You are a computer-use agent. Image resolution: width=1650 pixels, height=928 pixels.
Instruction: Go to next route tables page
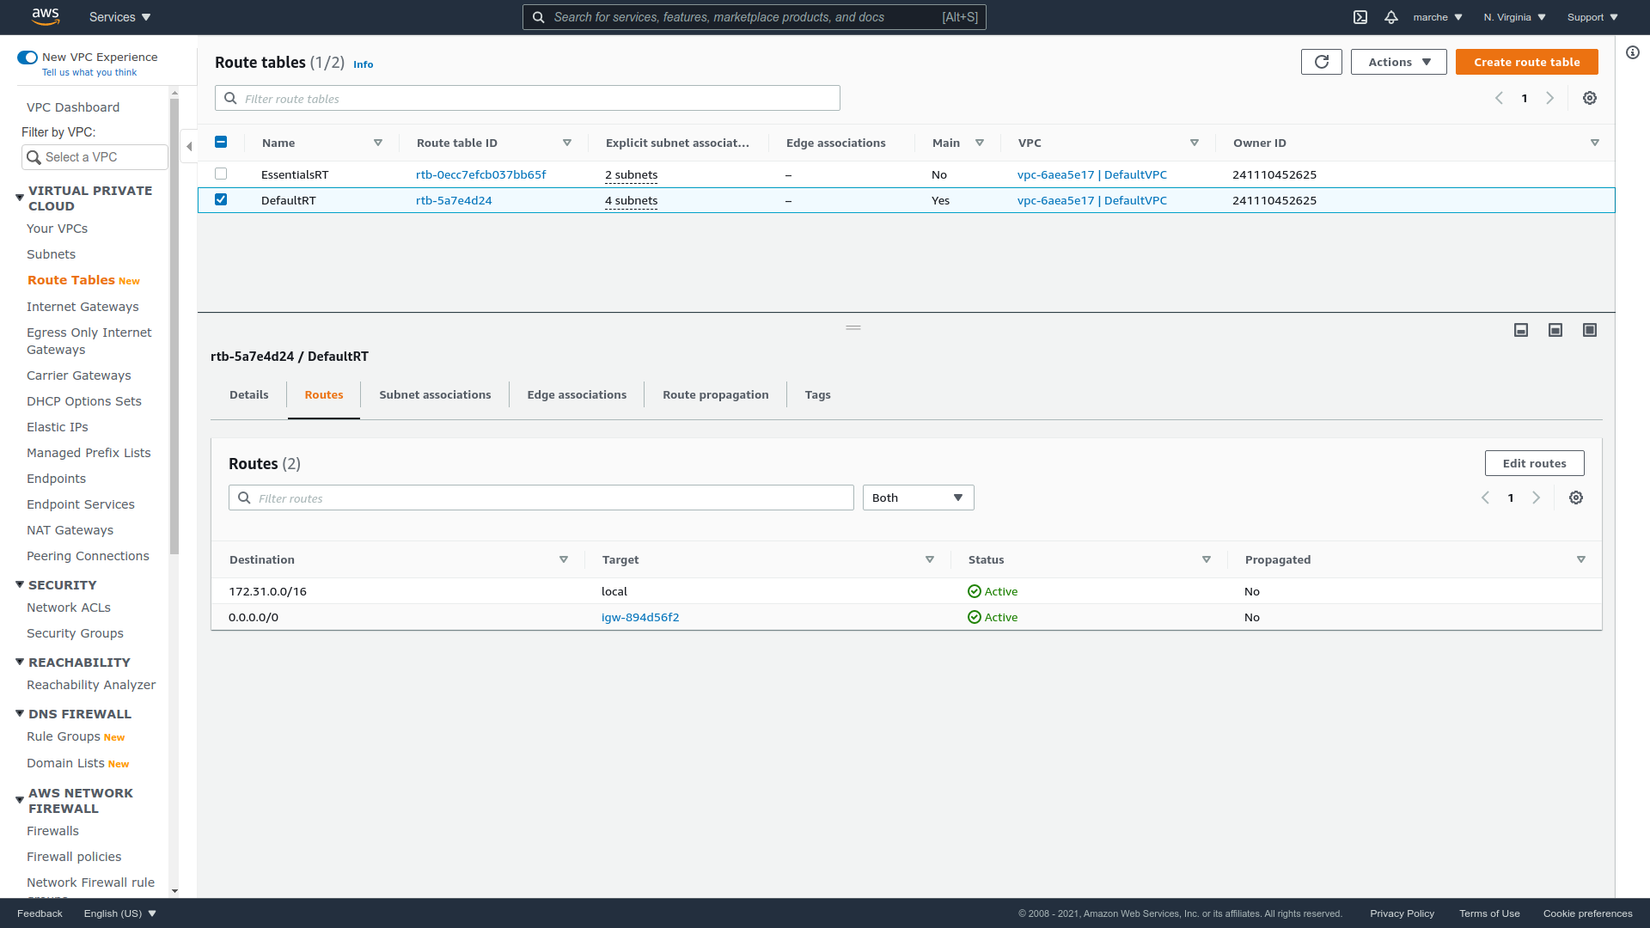click(1550, 98)
